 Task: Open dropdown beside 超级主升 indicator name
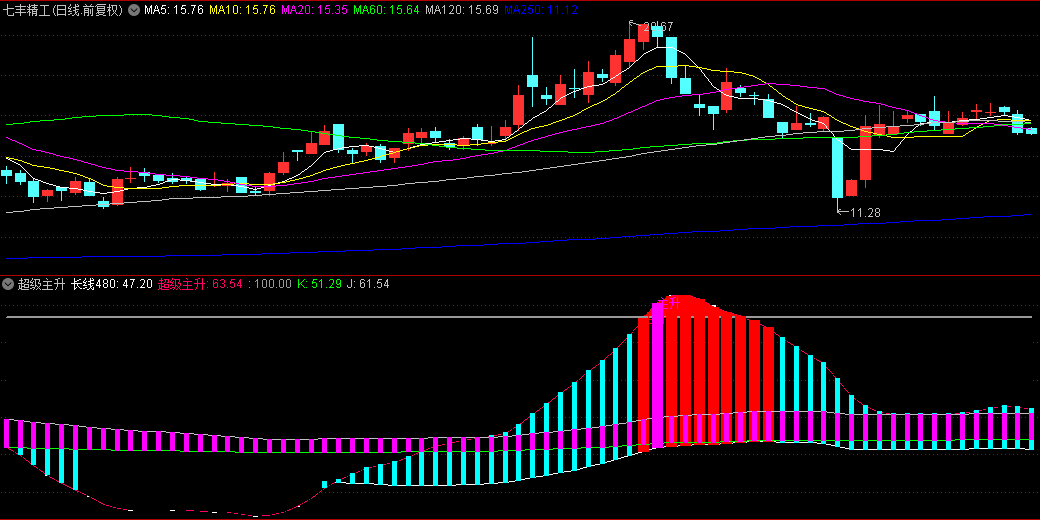coord(8,284)
